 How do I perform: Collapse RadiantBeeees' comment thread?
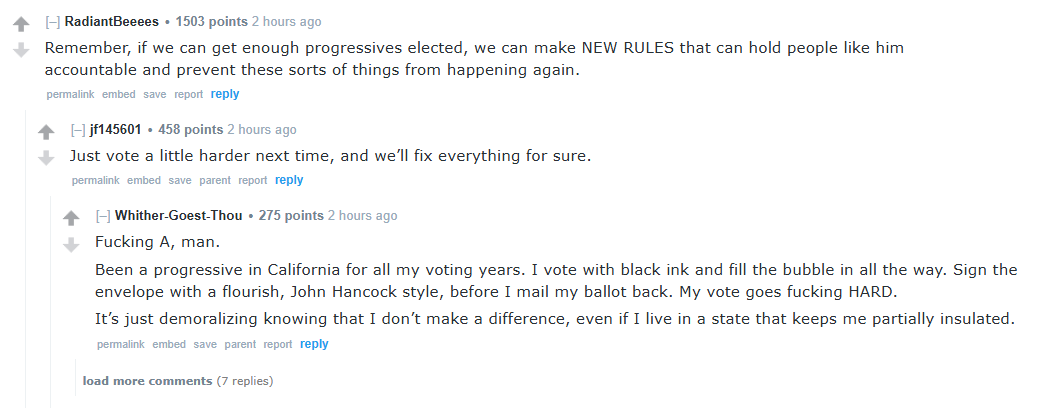53,22
